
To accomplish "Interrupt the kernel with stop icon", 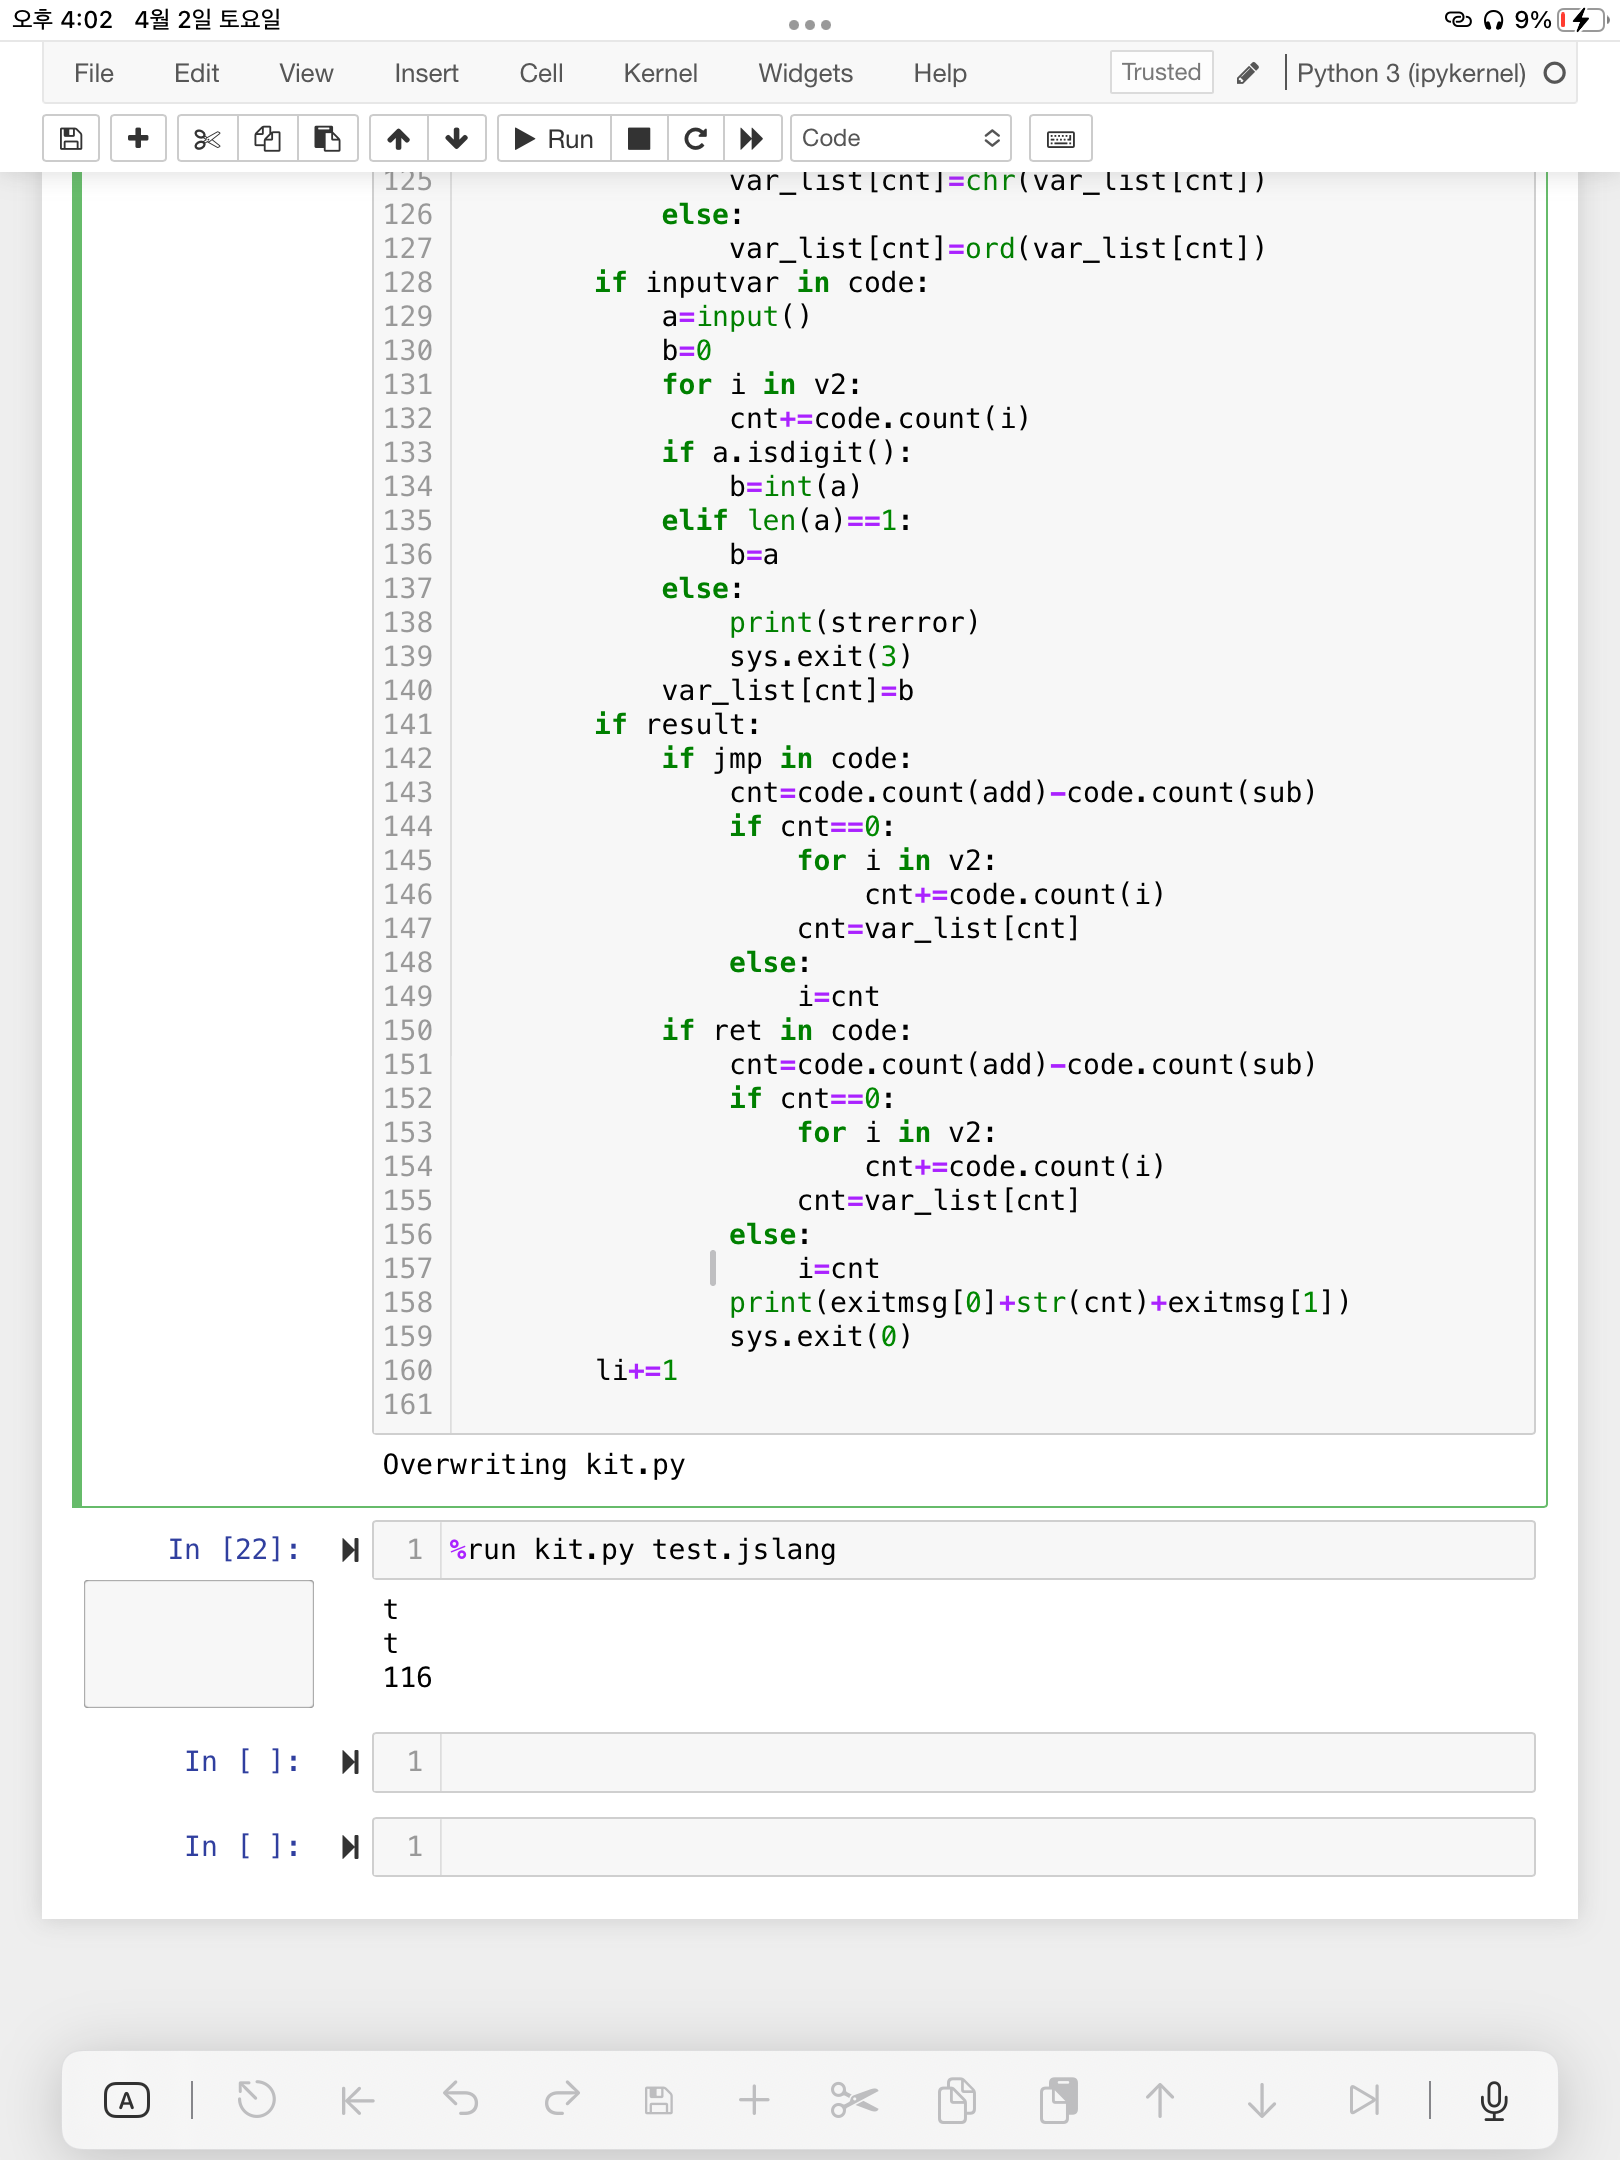I will [639, 138].
